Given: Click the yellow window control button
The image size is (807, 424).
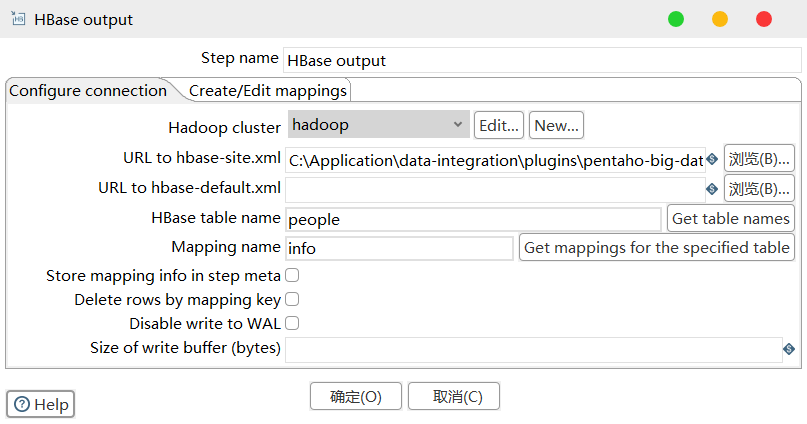Looking at the screenshot, I should 720,19.
